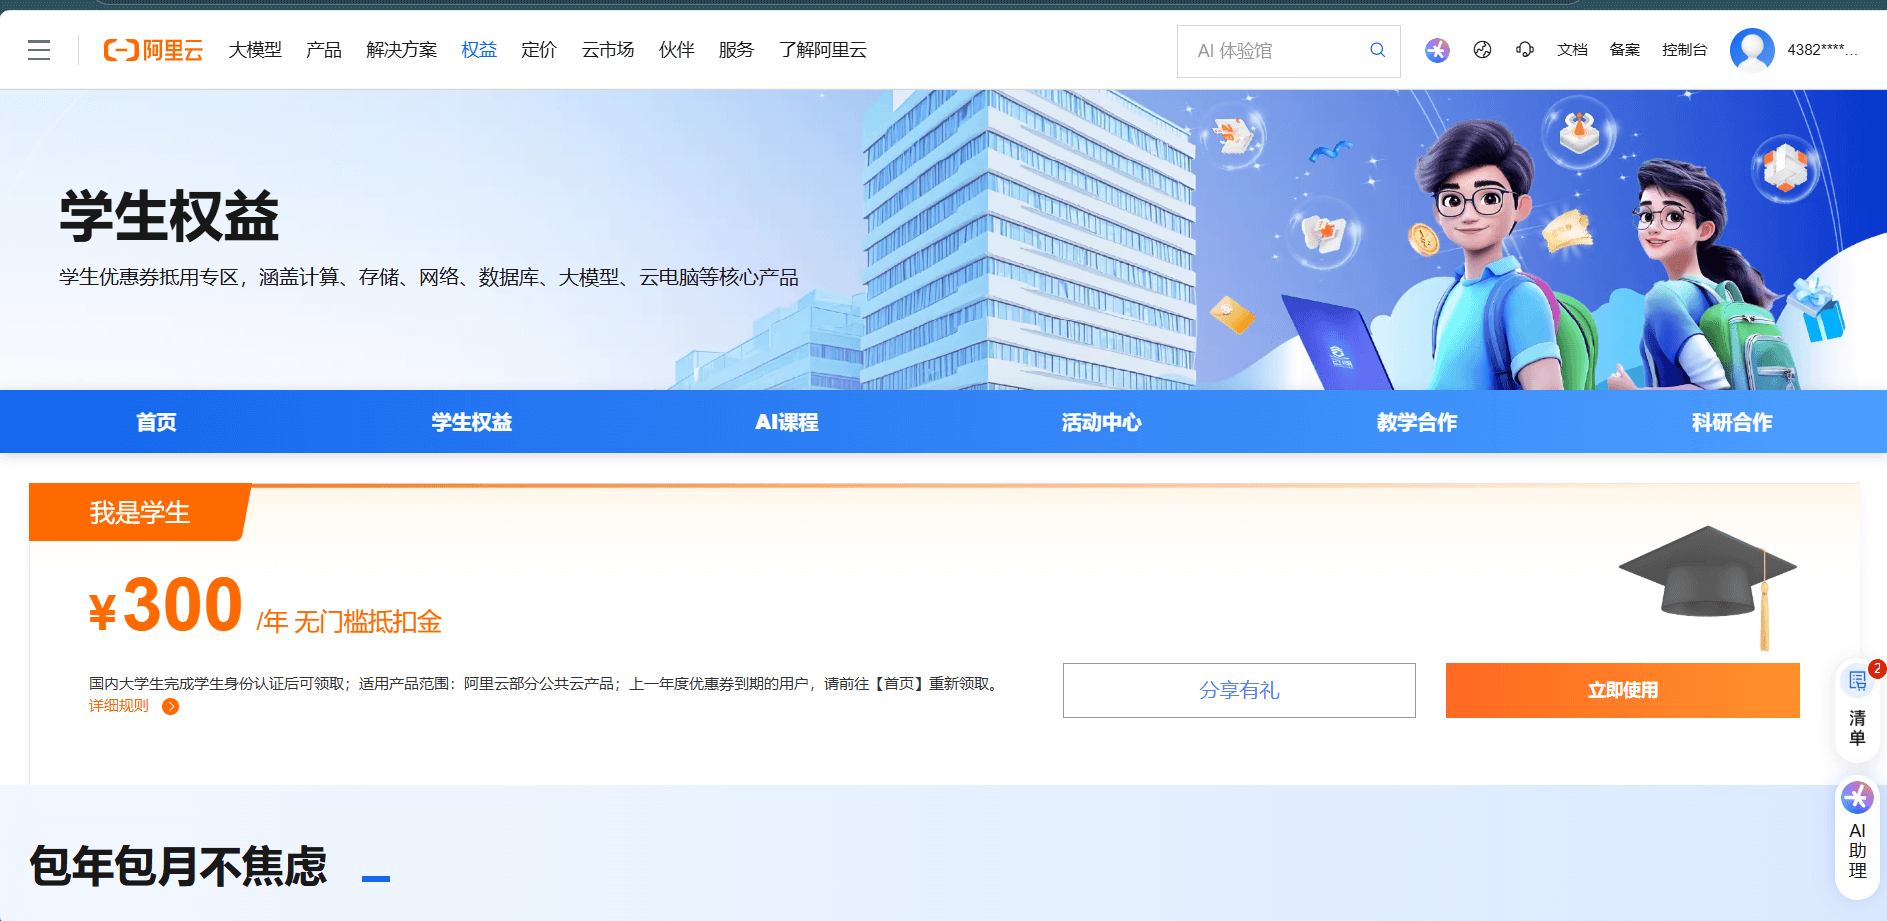Expand the 了解阿里云 navigation menu
Image resolution: width=1887 pixels, height=921 pixels.
[x=822, y=50]
